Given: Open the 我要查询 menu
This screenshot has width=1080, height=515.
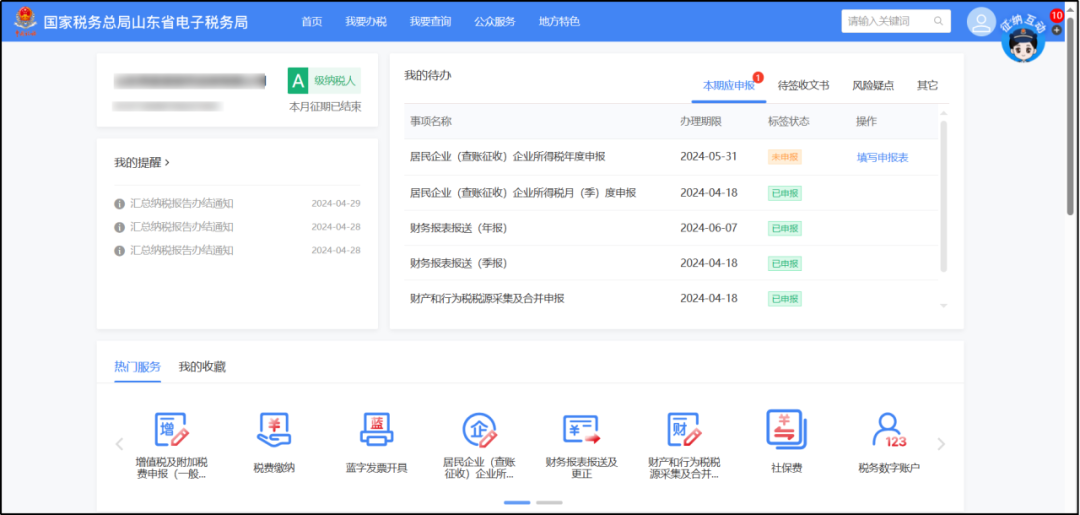Looking at the screenshot, I should (x=430, y=21).
